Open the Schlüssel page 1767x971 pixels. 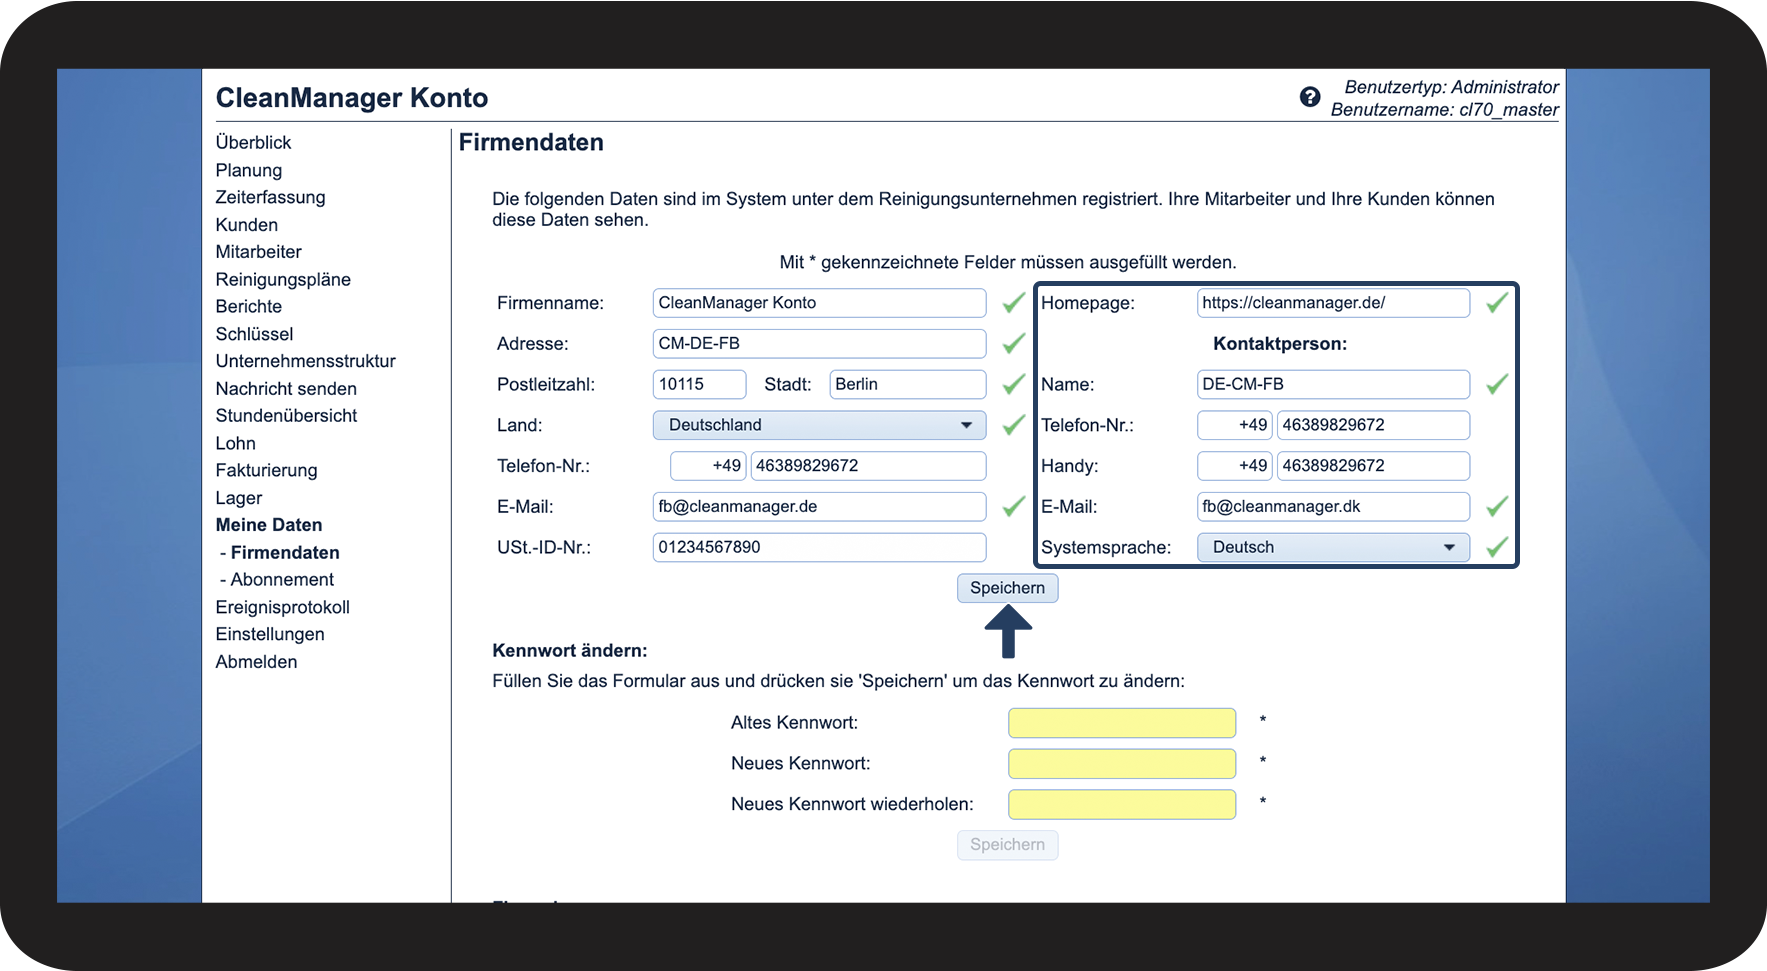coord(254,334)
